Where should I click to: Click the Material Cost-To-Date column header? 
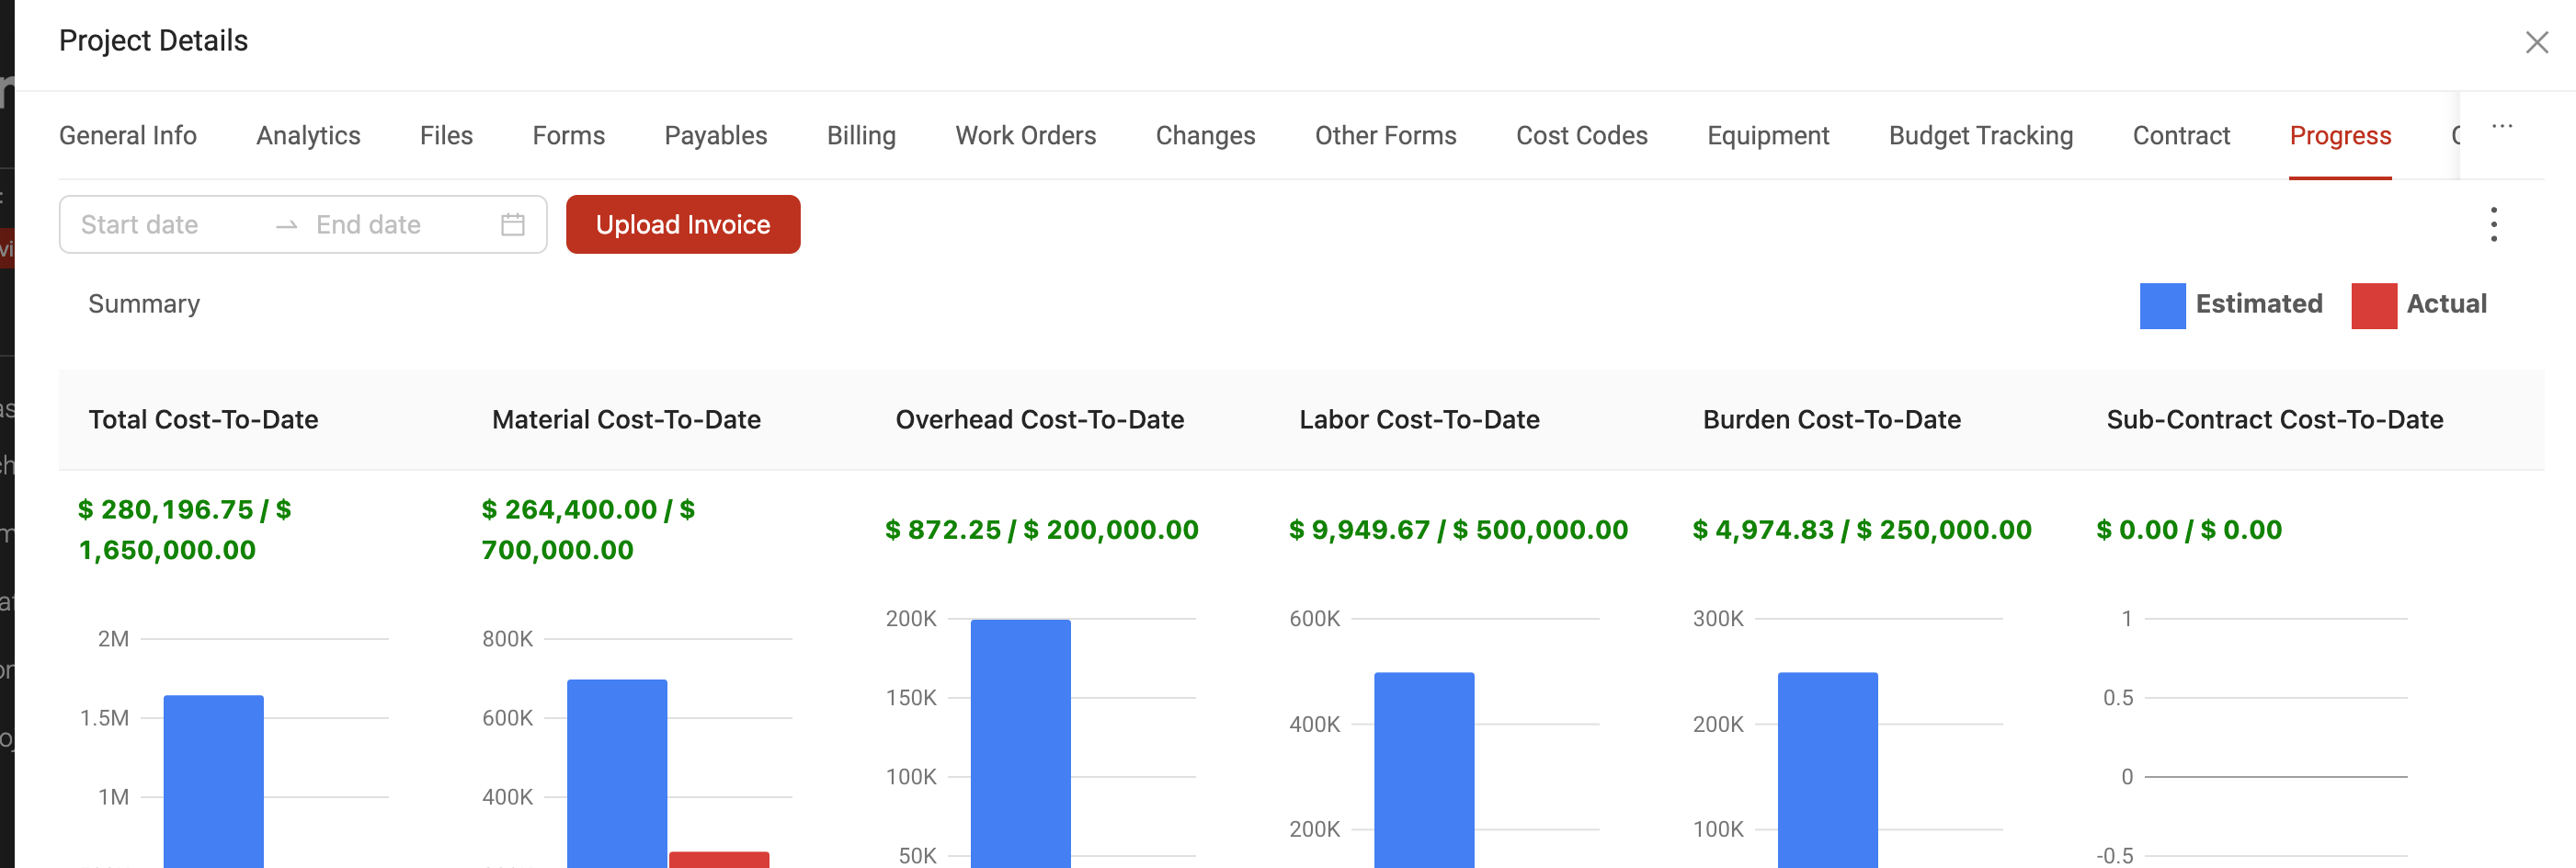(626, 420)
